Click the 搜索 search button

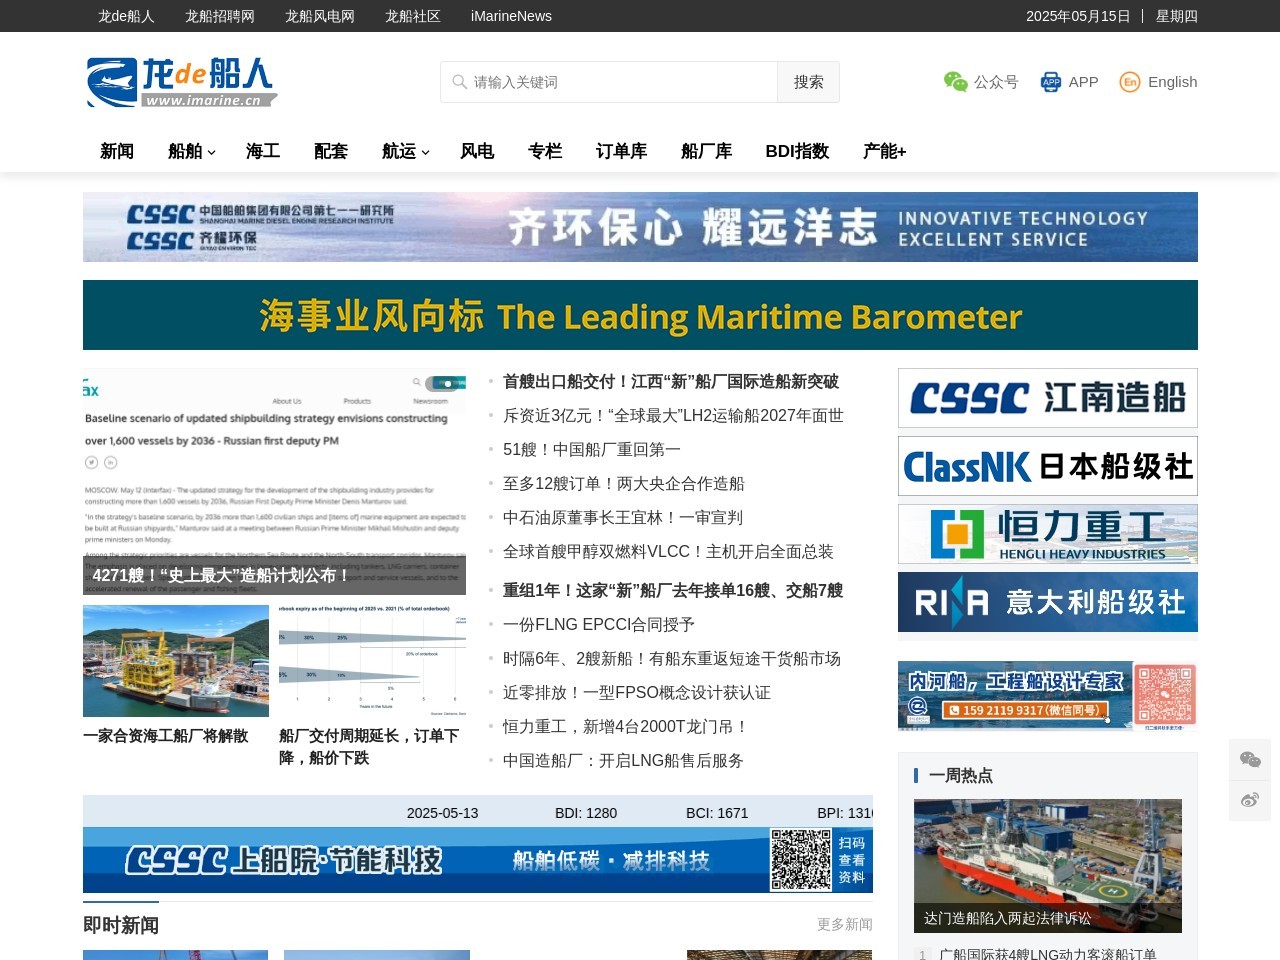click(808, 82)
